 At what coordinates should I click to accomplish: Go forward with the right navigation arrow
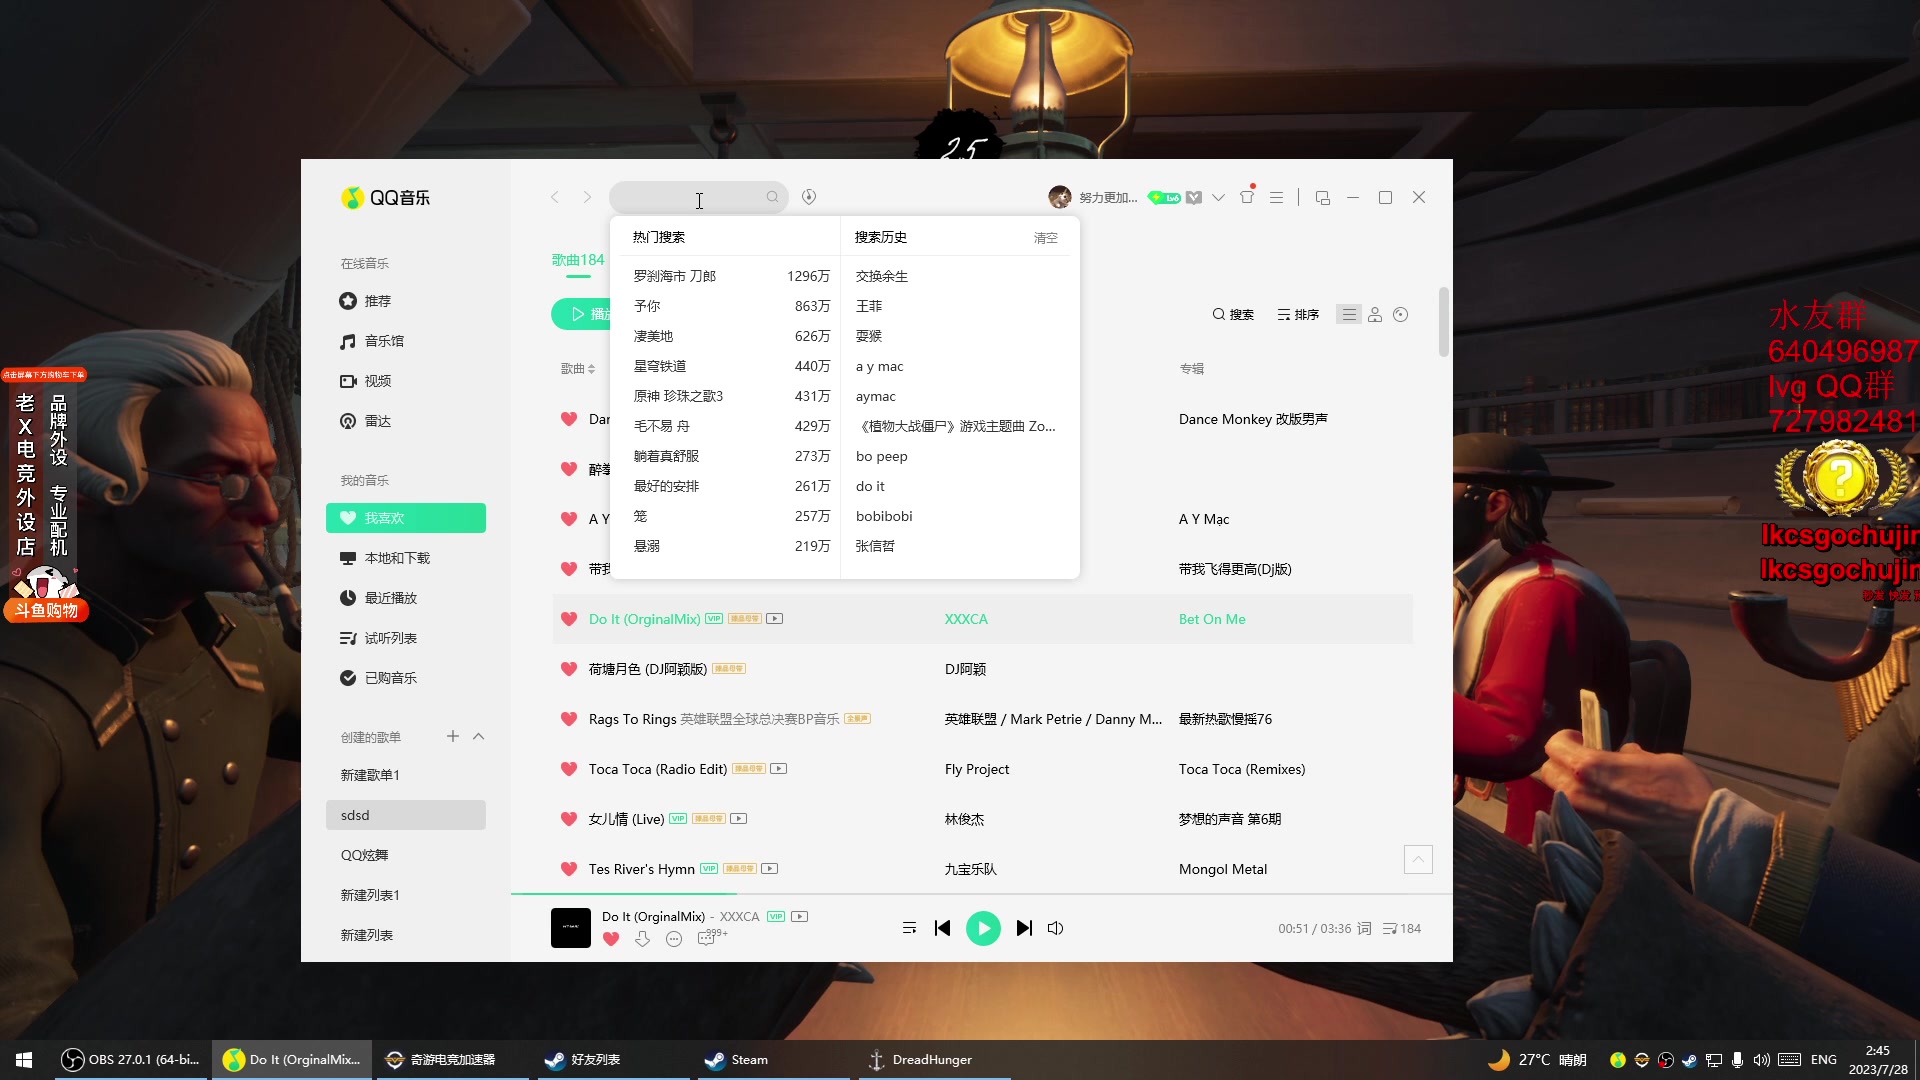pos(587,197)
